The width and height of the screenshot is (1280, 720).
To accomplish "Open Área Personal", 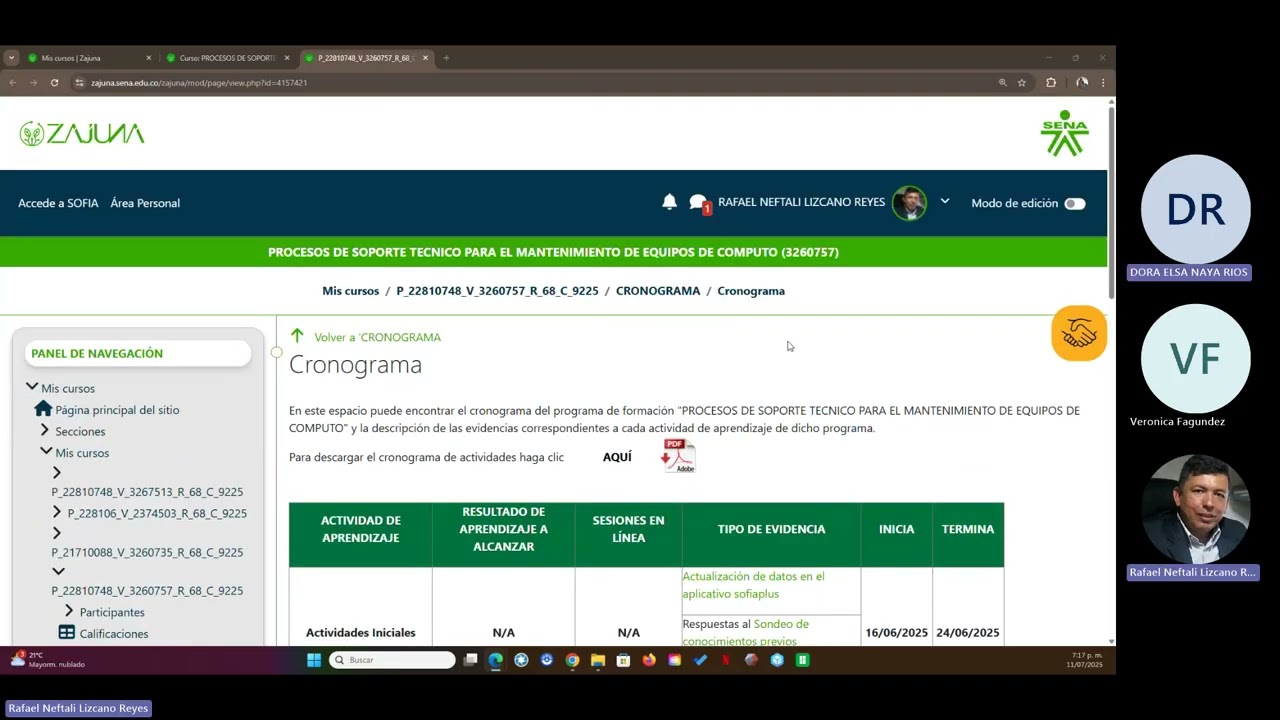I will pos(145,203).
